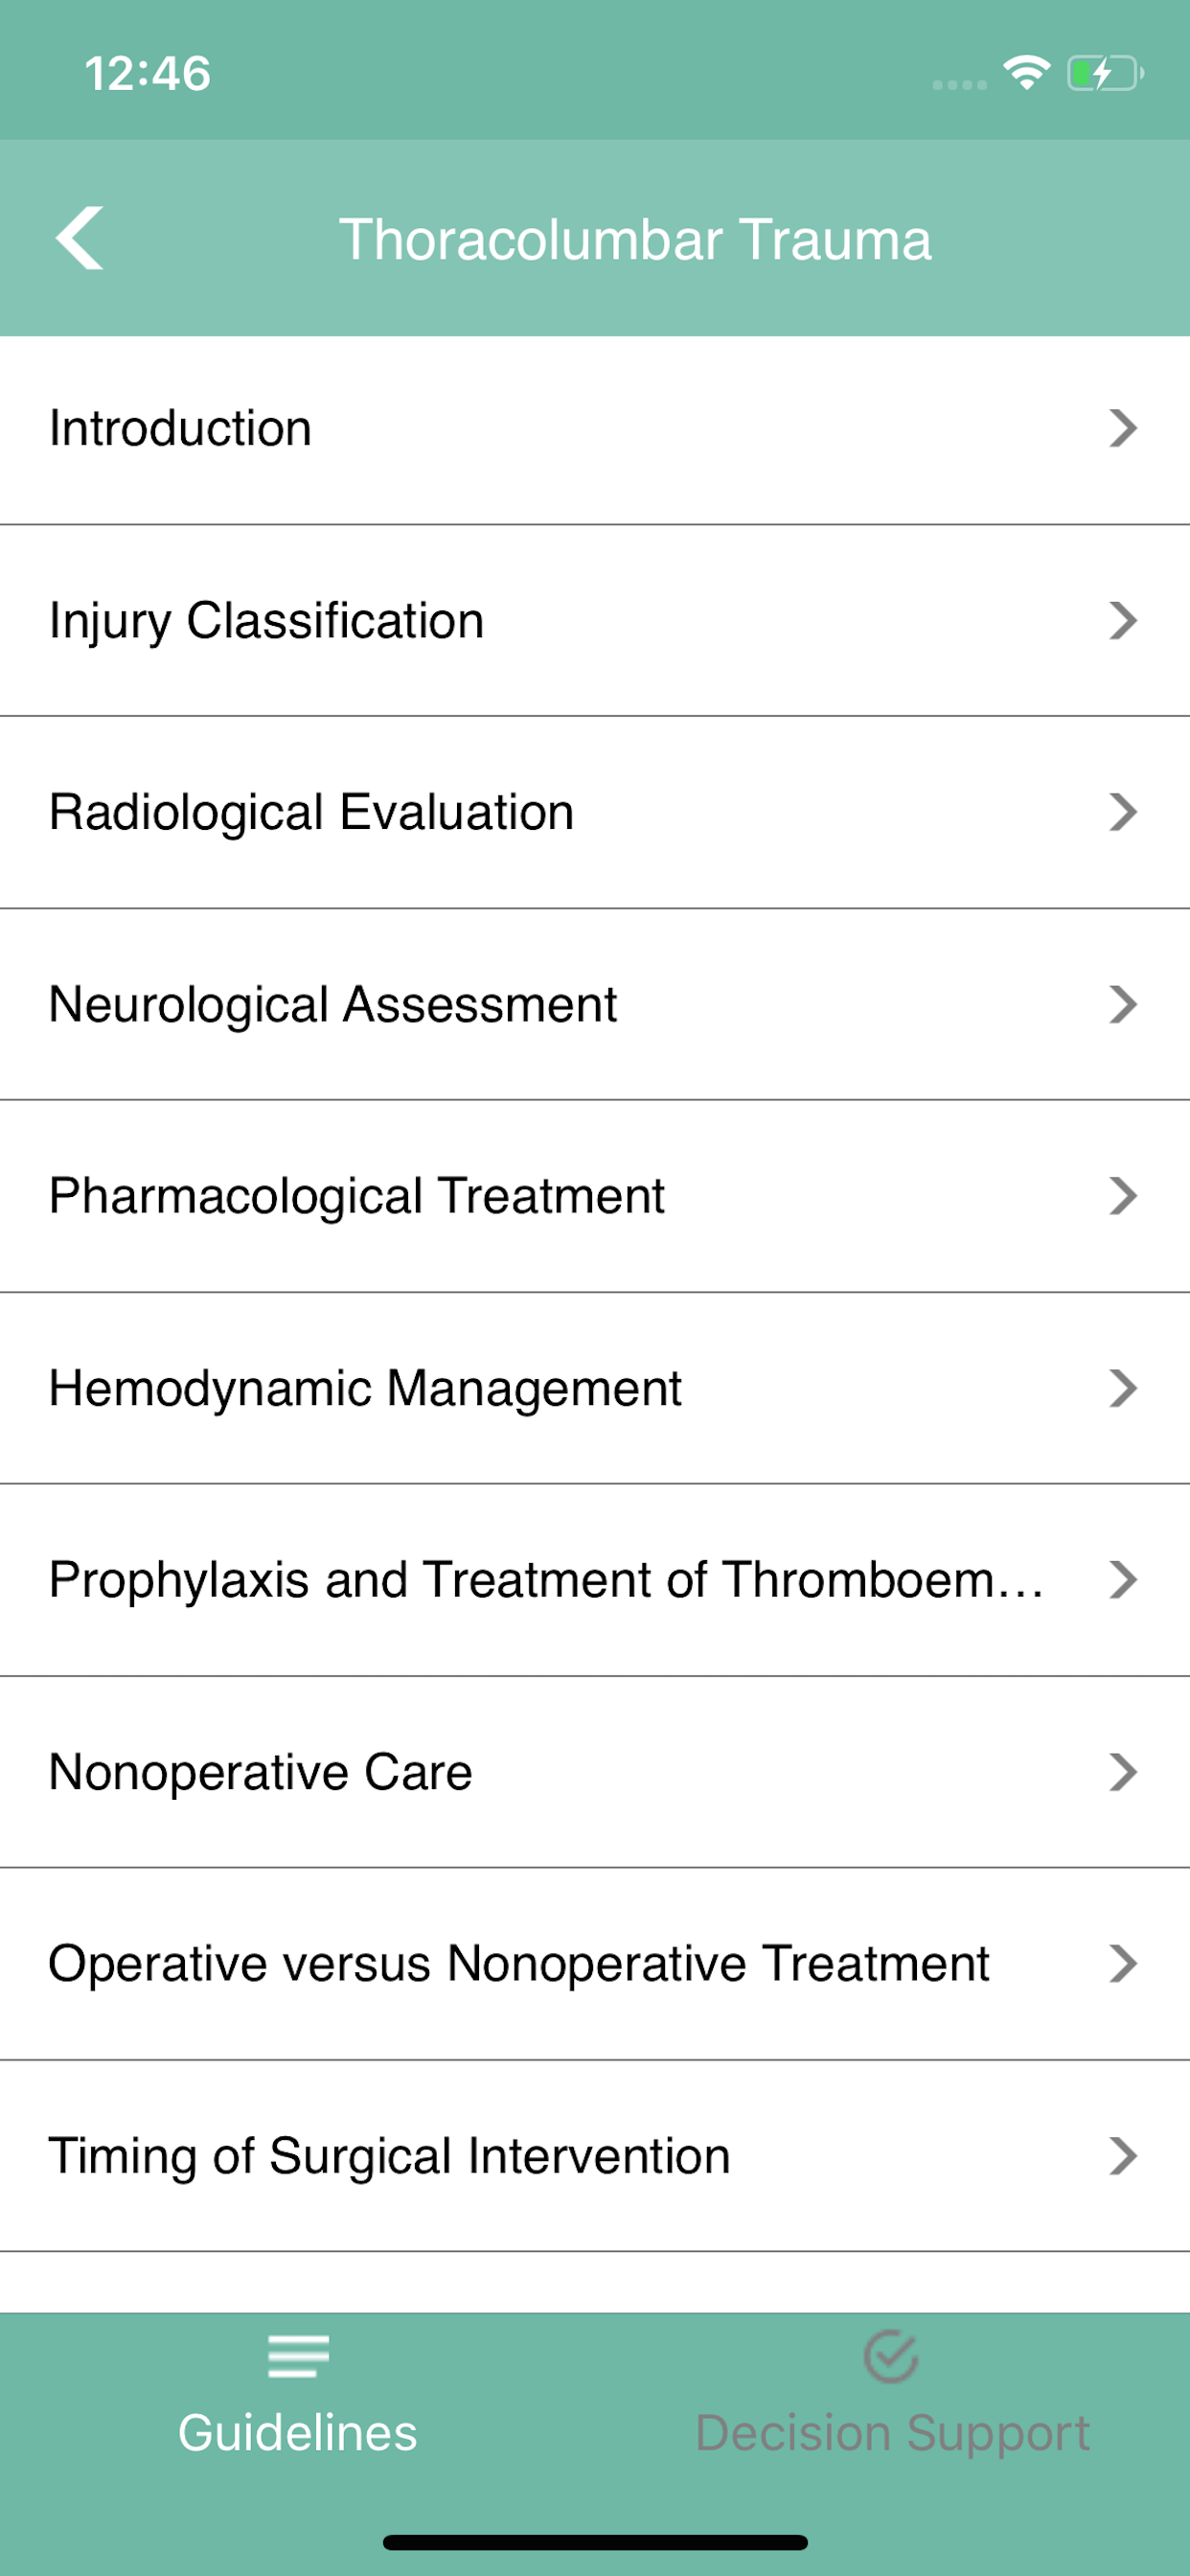Screen dimensions: 1190x2576
Task: Select Operative versus Nonoperative Treatment
Action: (x=518, y=1964)
